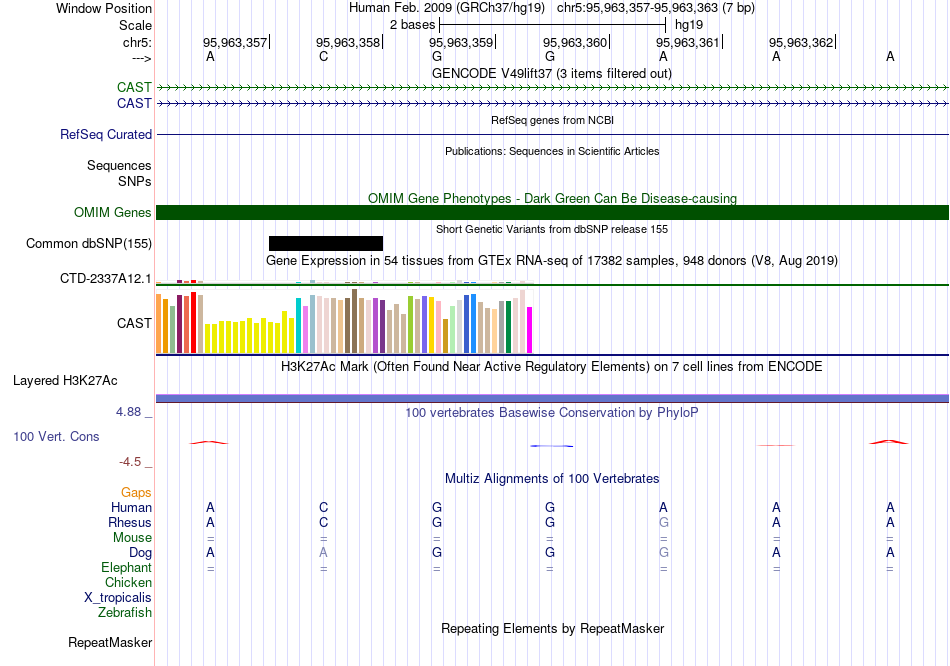Image resolution: width=950 pixels, height=666 pixels.
Task: Click the dark green OMIM Genes bar
Action: [553, 212]
